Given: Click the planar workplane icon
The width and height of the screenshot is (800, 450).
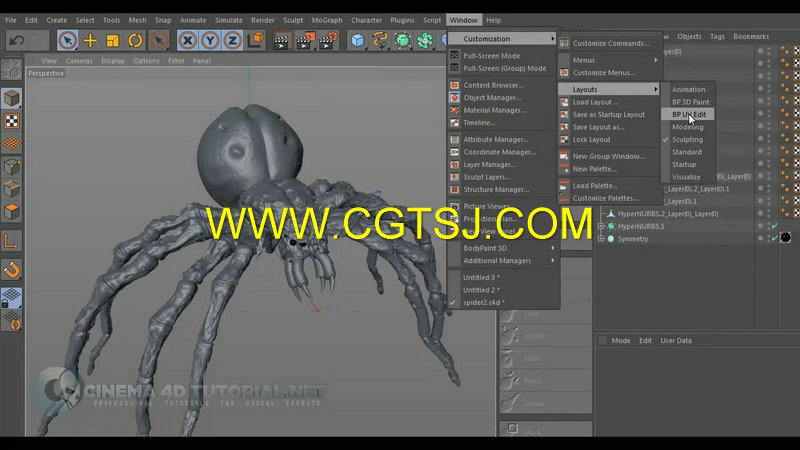Looking at the screenshot, I should pos(11,320).
